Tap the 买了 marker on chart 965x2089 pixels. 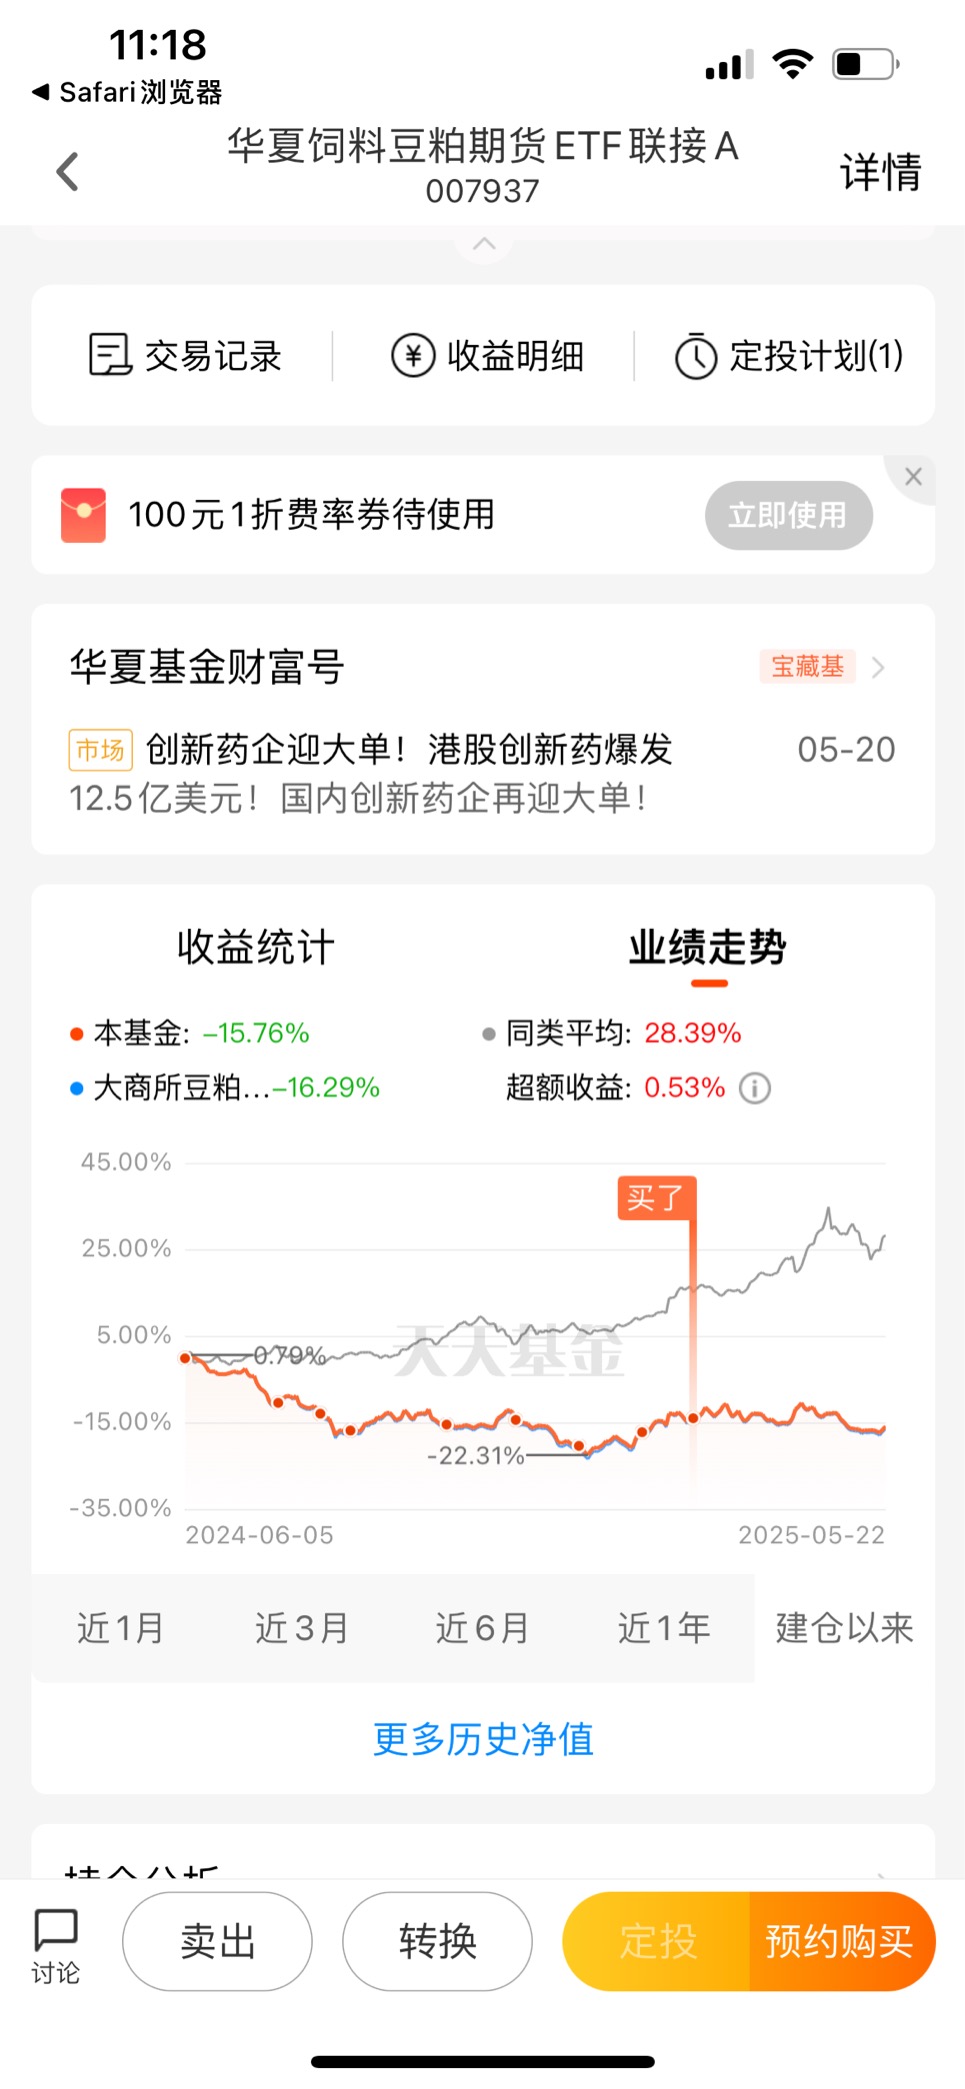(656, 1198)
